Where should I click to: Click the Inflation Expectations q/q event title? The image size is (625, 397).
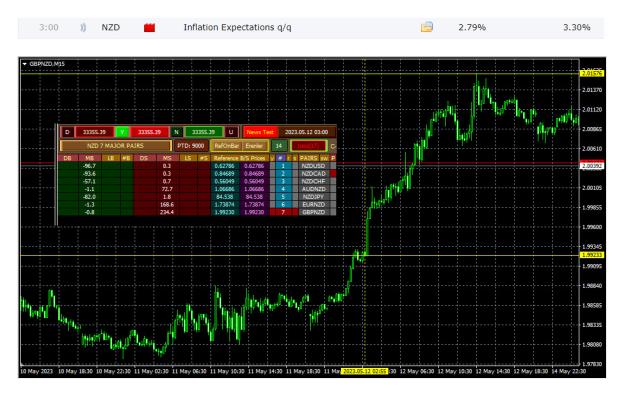238,28
